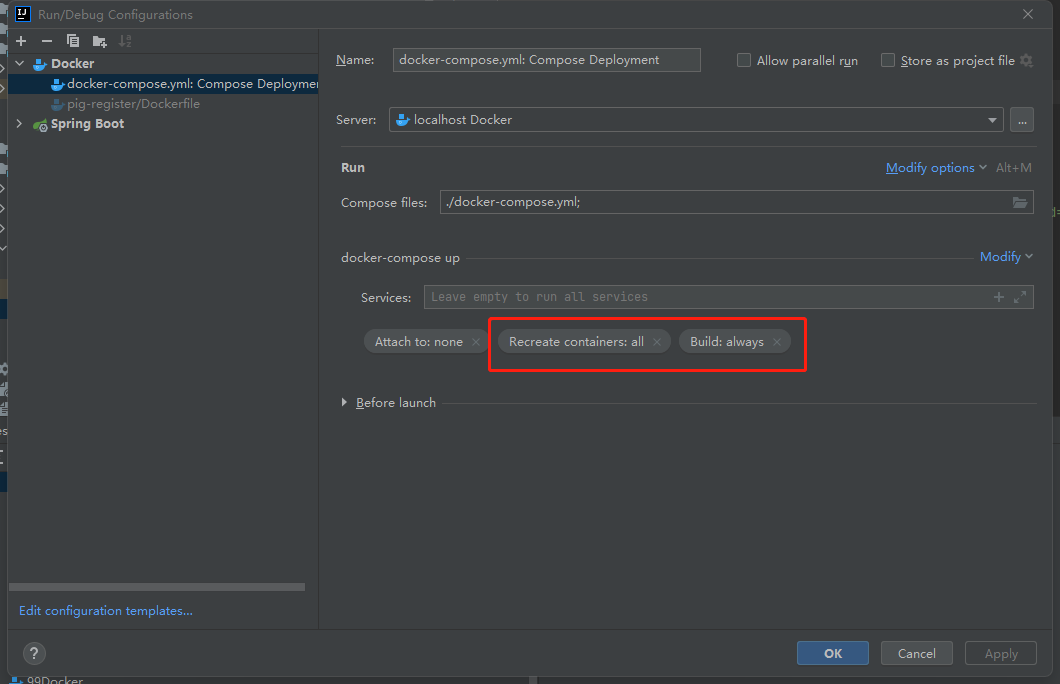The image size is (1060, 684).
Task: Open Modify options dropdown
Action: pyautogui.click(x=936, y=168)
